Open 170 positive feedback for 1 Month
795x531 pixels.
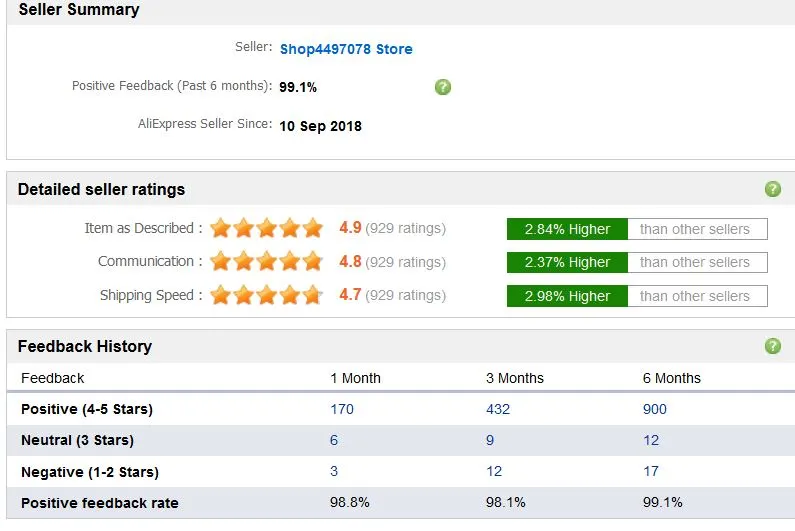point(342,409)
